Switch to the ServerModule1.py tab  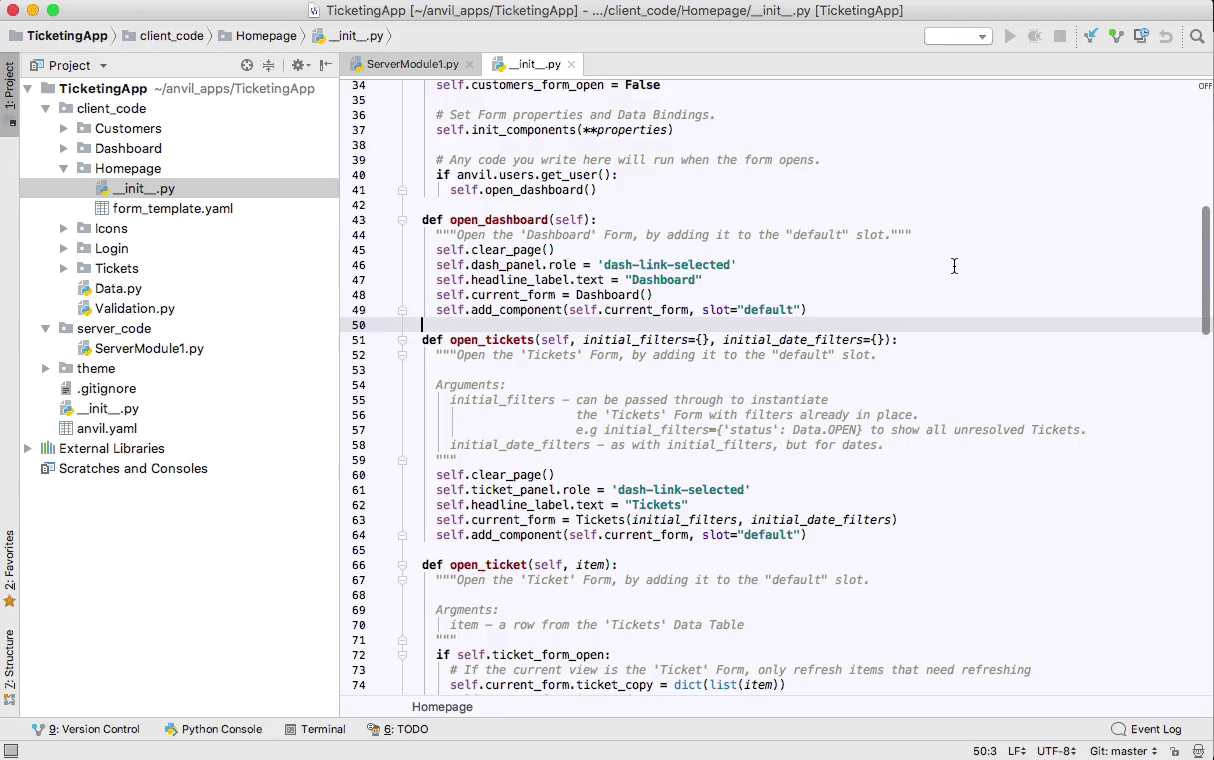(x=414, y=63)
